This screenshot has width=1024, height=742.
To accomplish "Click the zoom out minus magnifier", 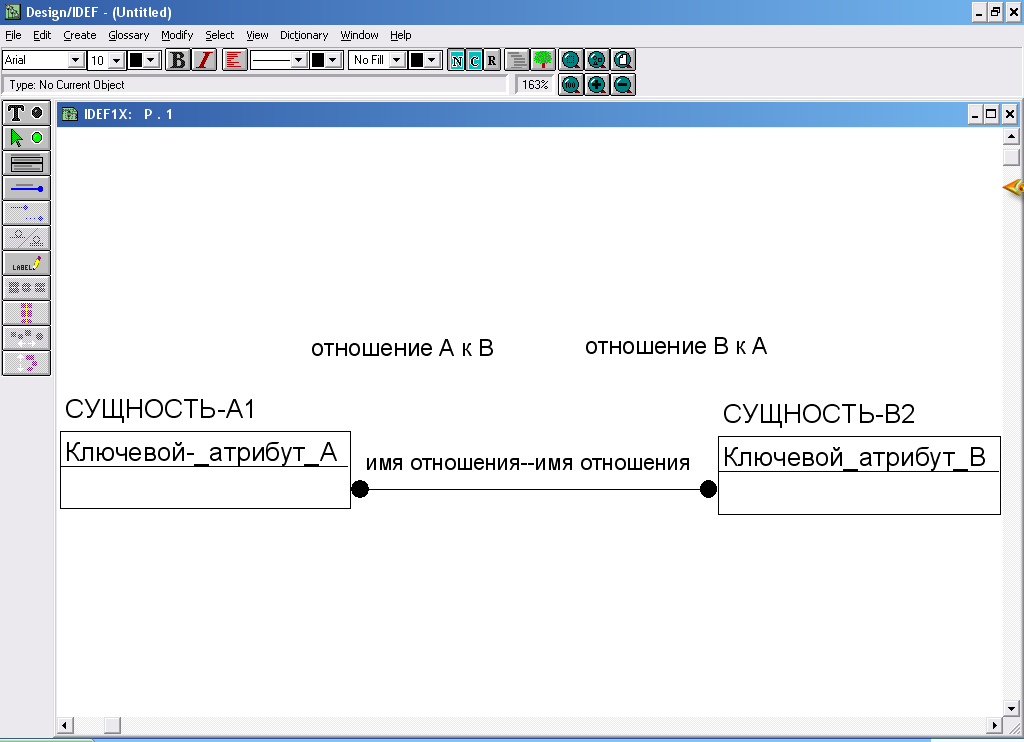I will point(623,84).
